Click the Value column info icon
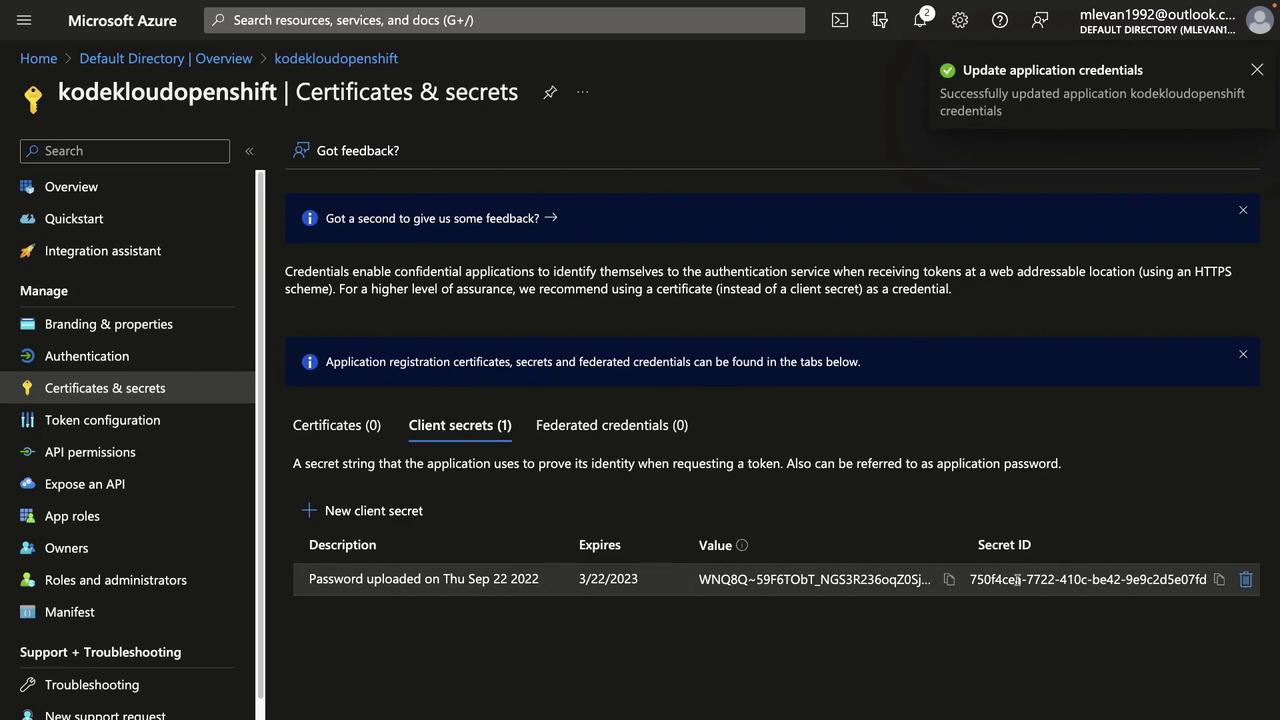Image resolution: width=1280 pixels, height=720 pixels. point(742,545)
